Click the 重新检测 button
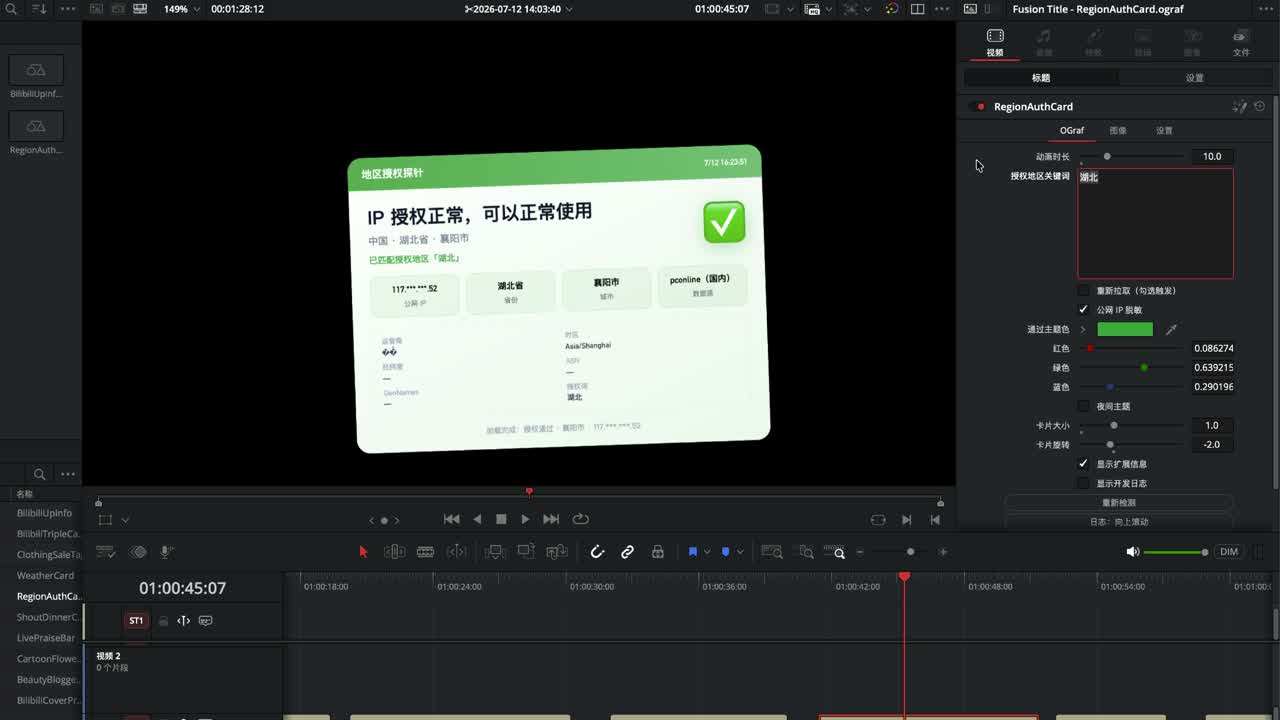Viewport: 1280px width, 720px height. coord(1118,503)
